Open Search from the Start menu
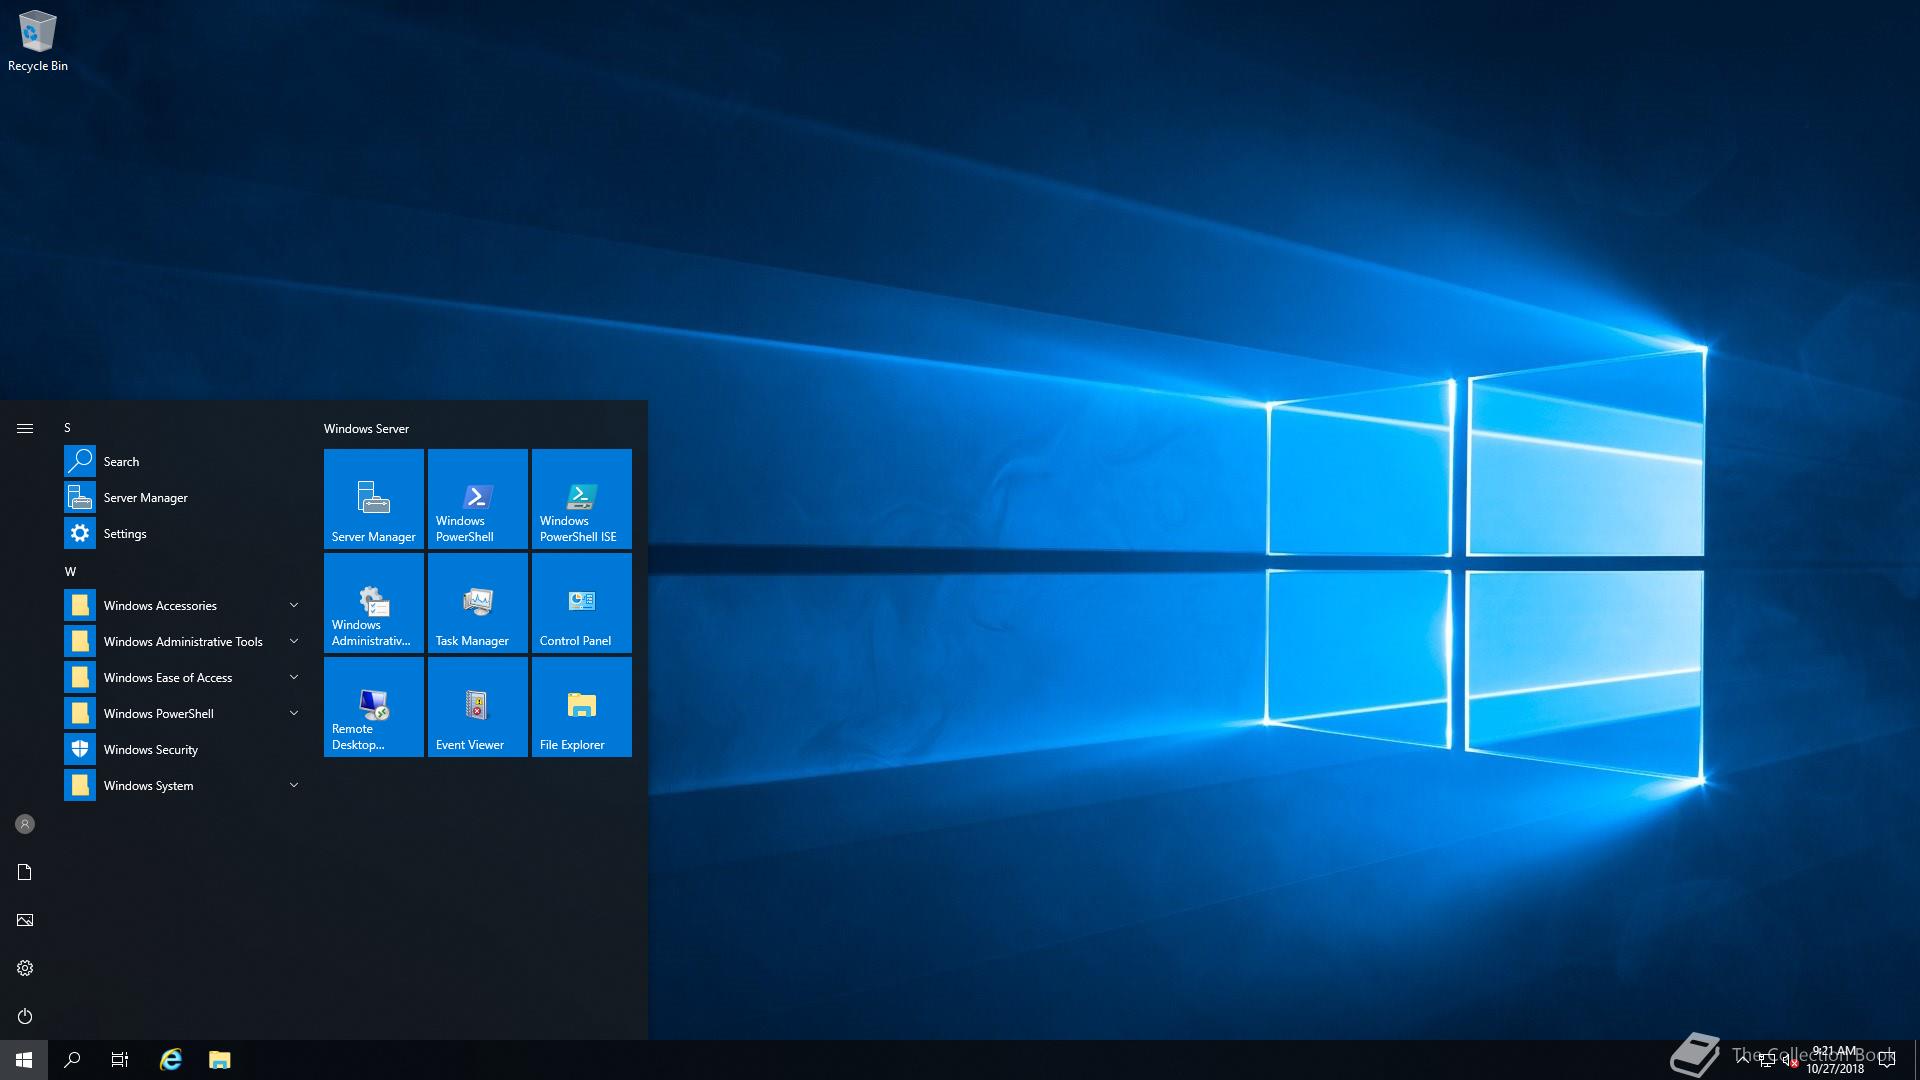The width and height of the screenshot is (1920, 1080). (122, 461)
